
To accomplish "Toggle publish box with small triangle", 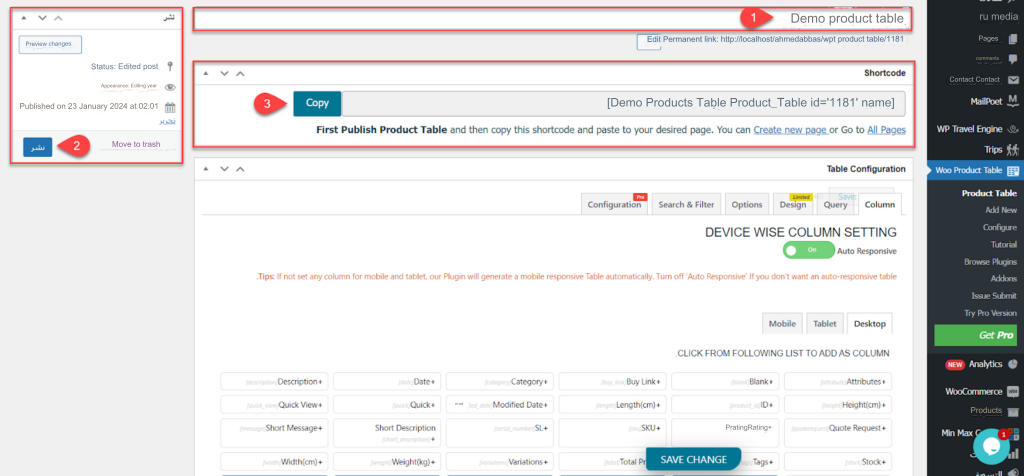I will pyautogui.click(x=24, y=18).
